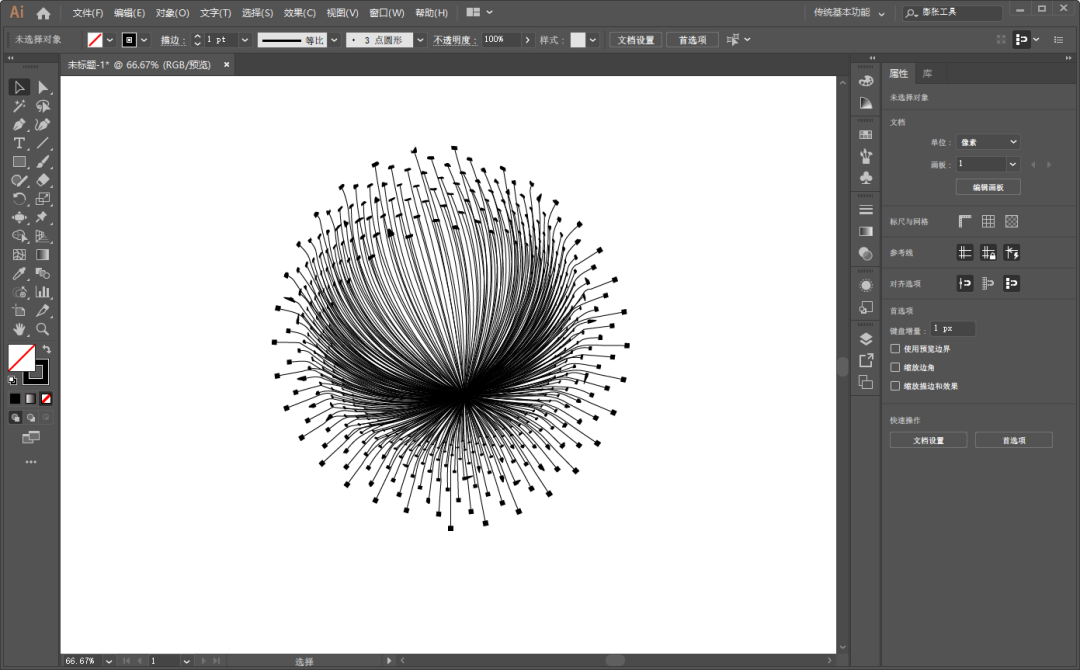Select the Shape Builder tool

19,236
